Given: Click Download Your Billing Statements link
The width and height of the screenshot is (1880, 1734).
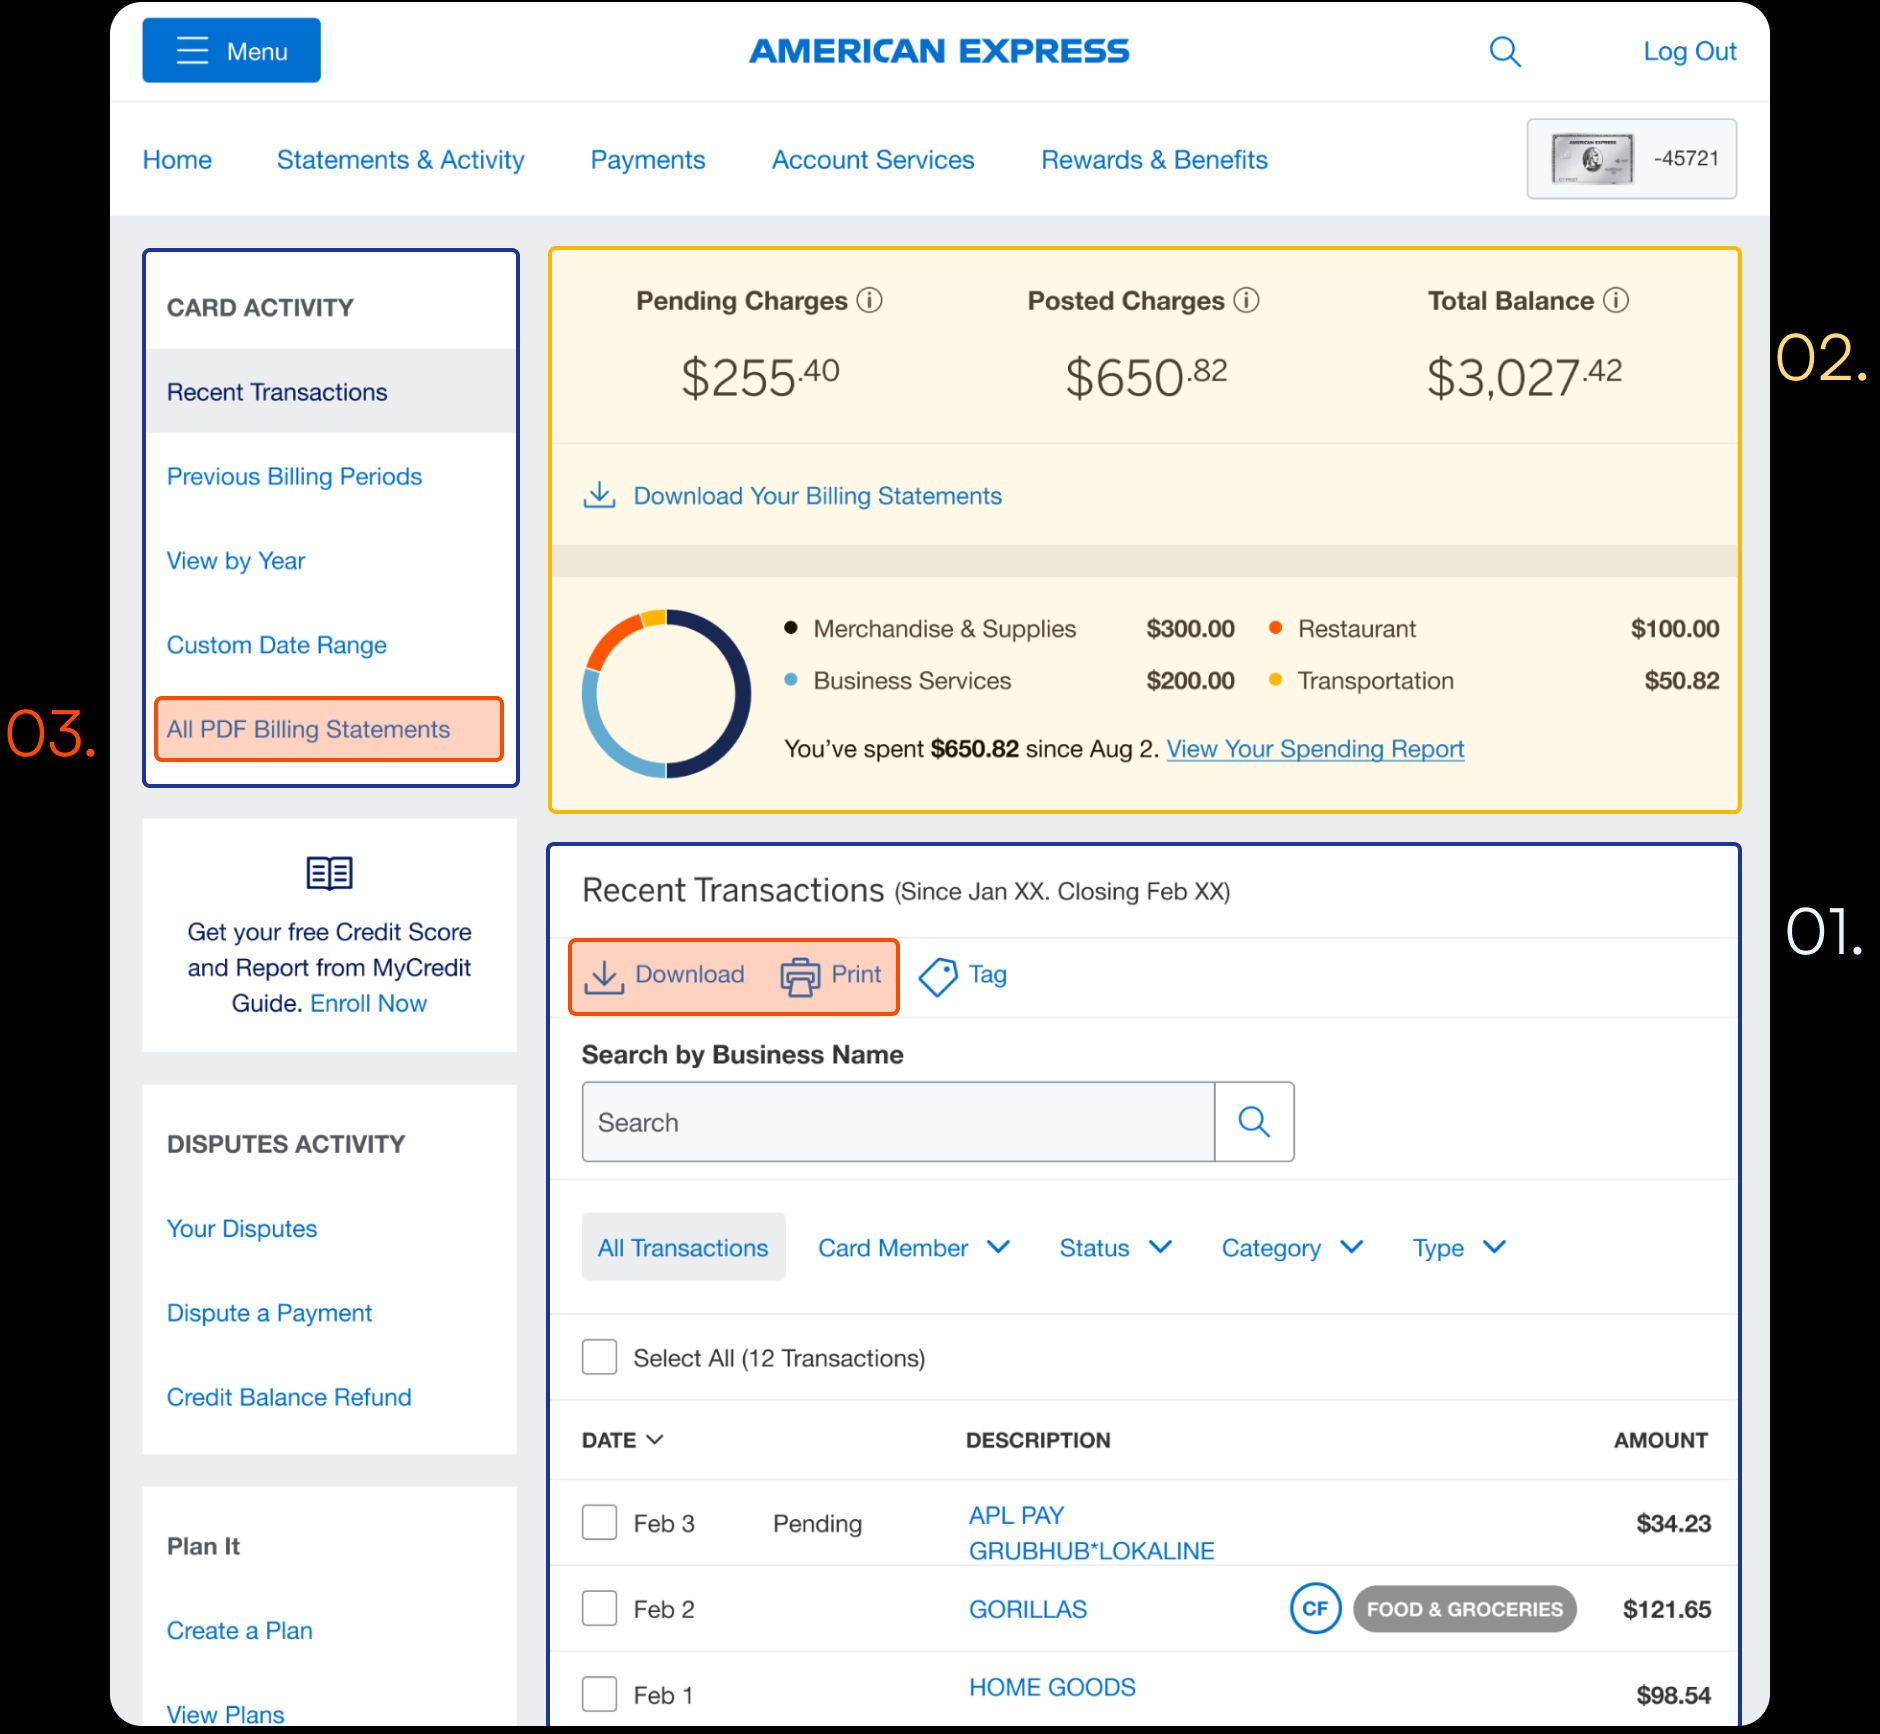Looking at the screenshot, I should pos(817,496).
